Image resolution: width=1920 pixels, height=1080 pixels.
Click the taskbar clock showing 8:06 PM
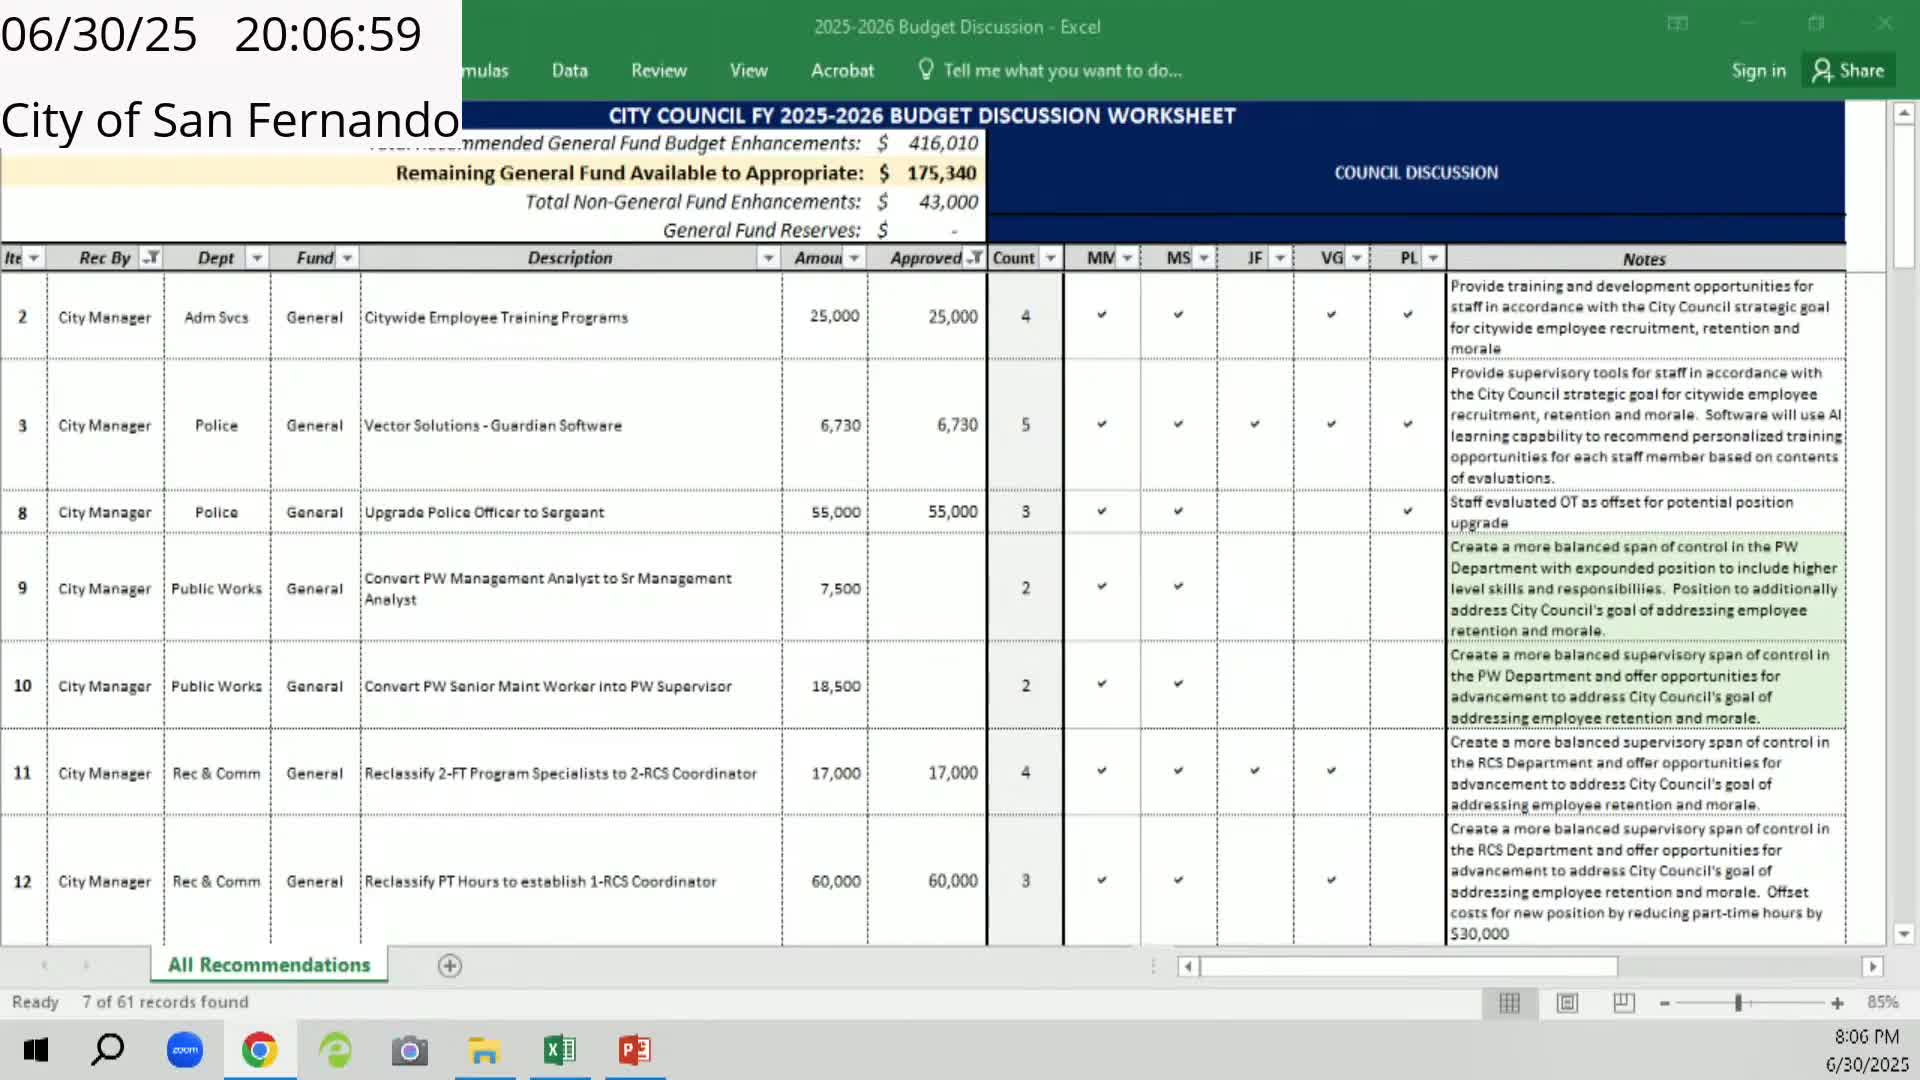[x=1867, y=1036]
